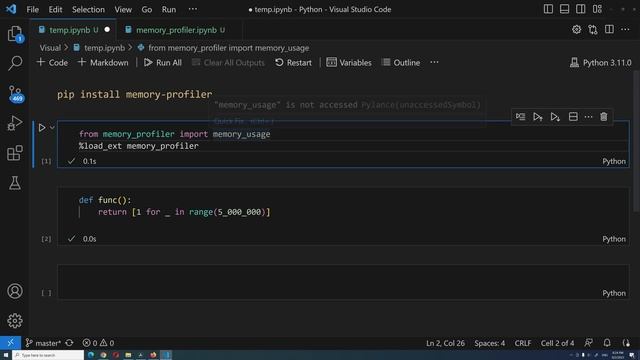Click Run All in notebook toolbar
Screen dimensions: 640x360
click(163, 62)
